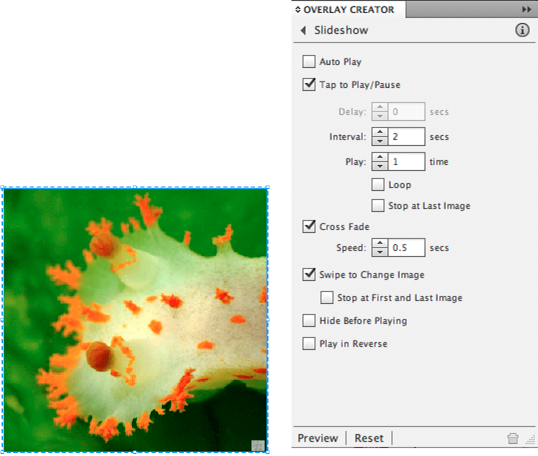The image size is (538, 456).
Task: Click the trash icon in panel footer
Action: coord(513,438)
